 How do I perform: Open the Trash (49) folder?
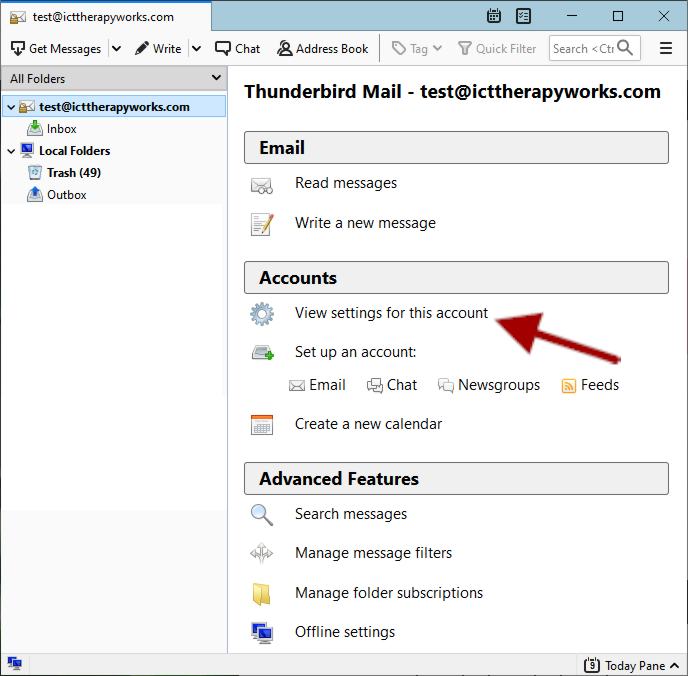tap(74, 173)
